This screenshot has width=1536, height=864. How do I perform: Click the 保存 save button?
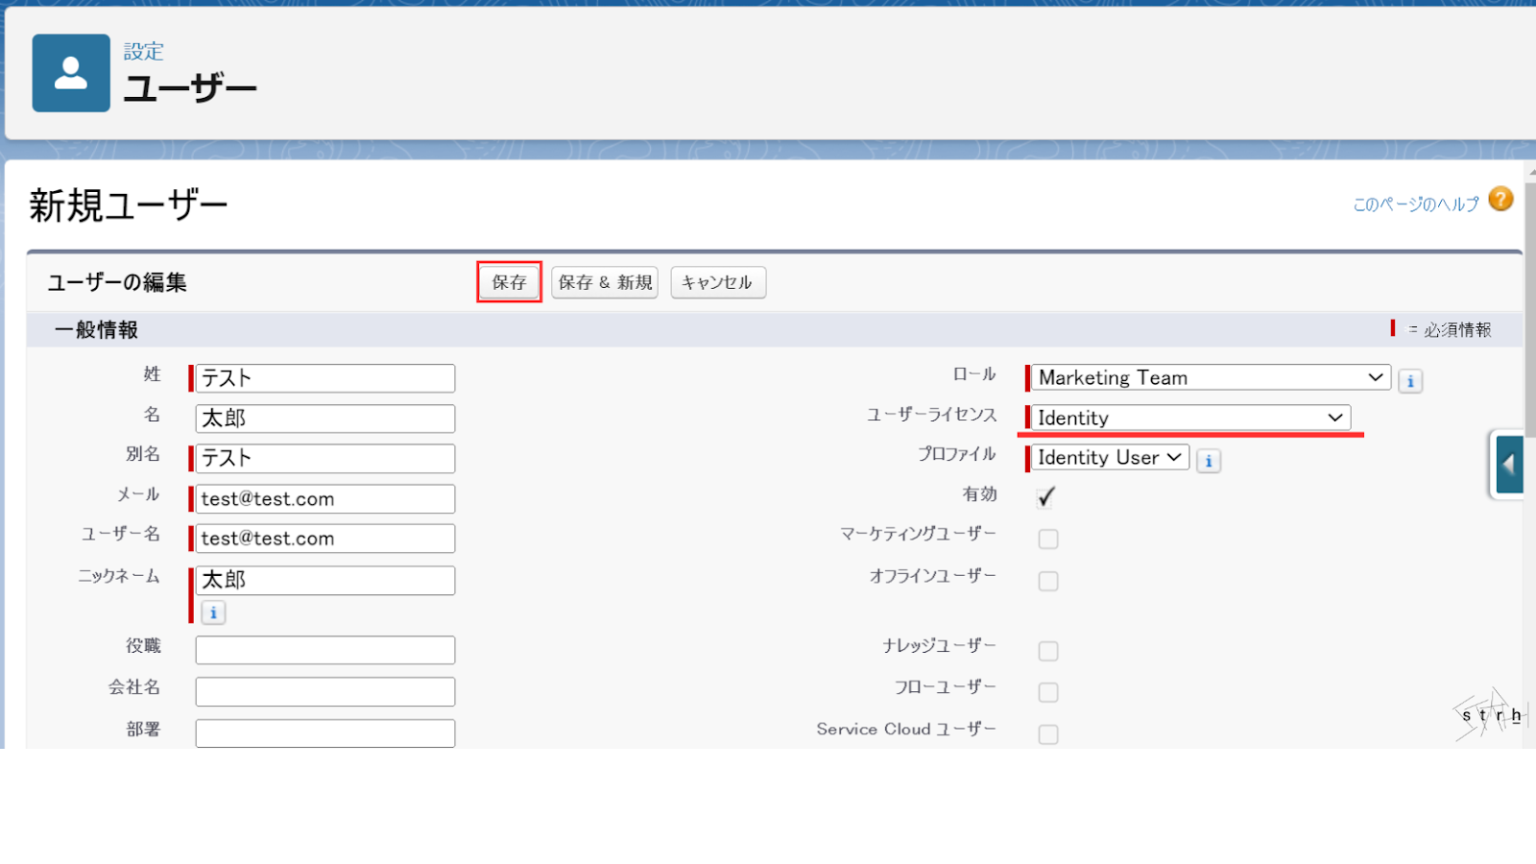509,282
